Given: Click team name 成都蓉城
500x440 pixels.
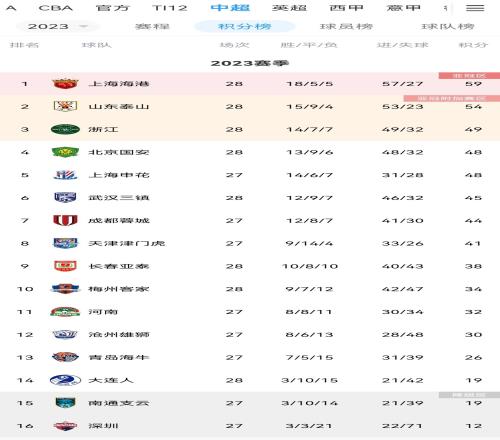Looking at the screenshot, I should [119, 220].
